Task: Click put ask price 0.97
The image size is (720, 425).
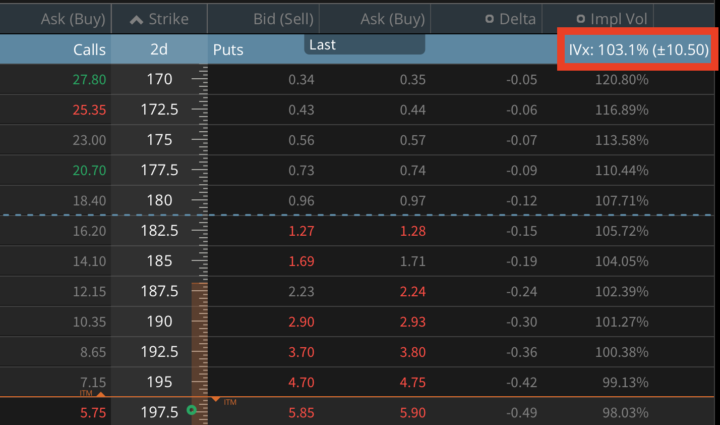Action: click(x=412, y=201)
